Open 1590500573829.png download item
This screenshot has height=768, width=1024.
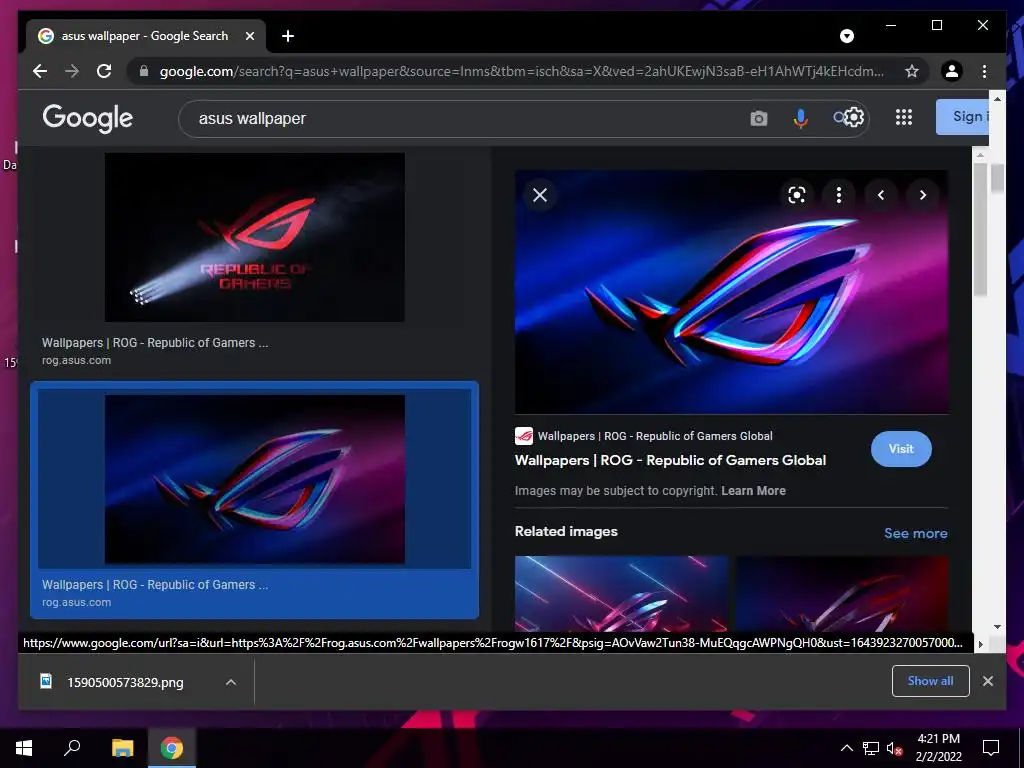point(125,682)
